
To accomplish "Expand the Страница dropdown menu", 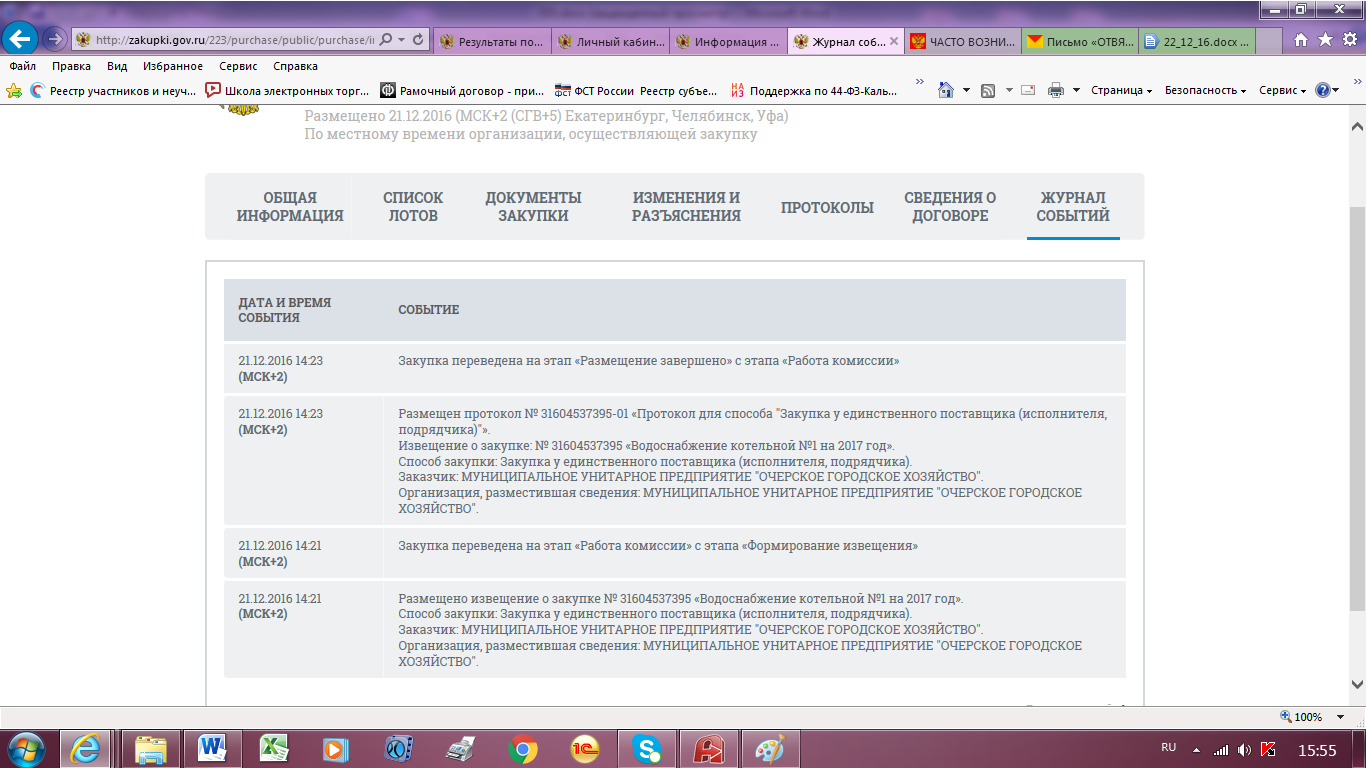I will [1122, 90].
